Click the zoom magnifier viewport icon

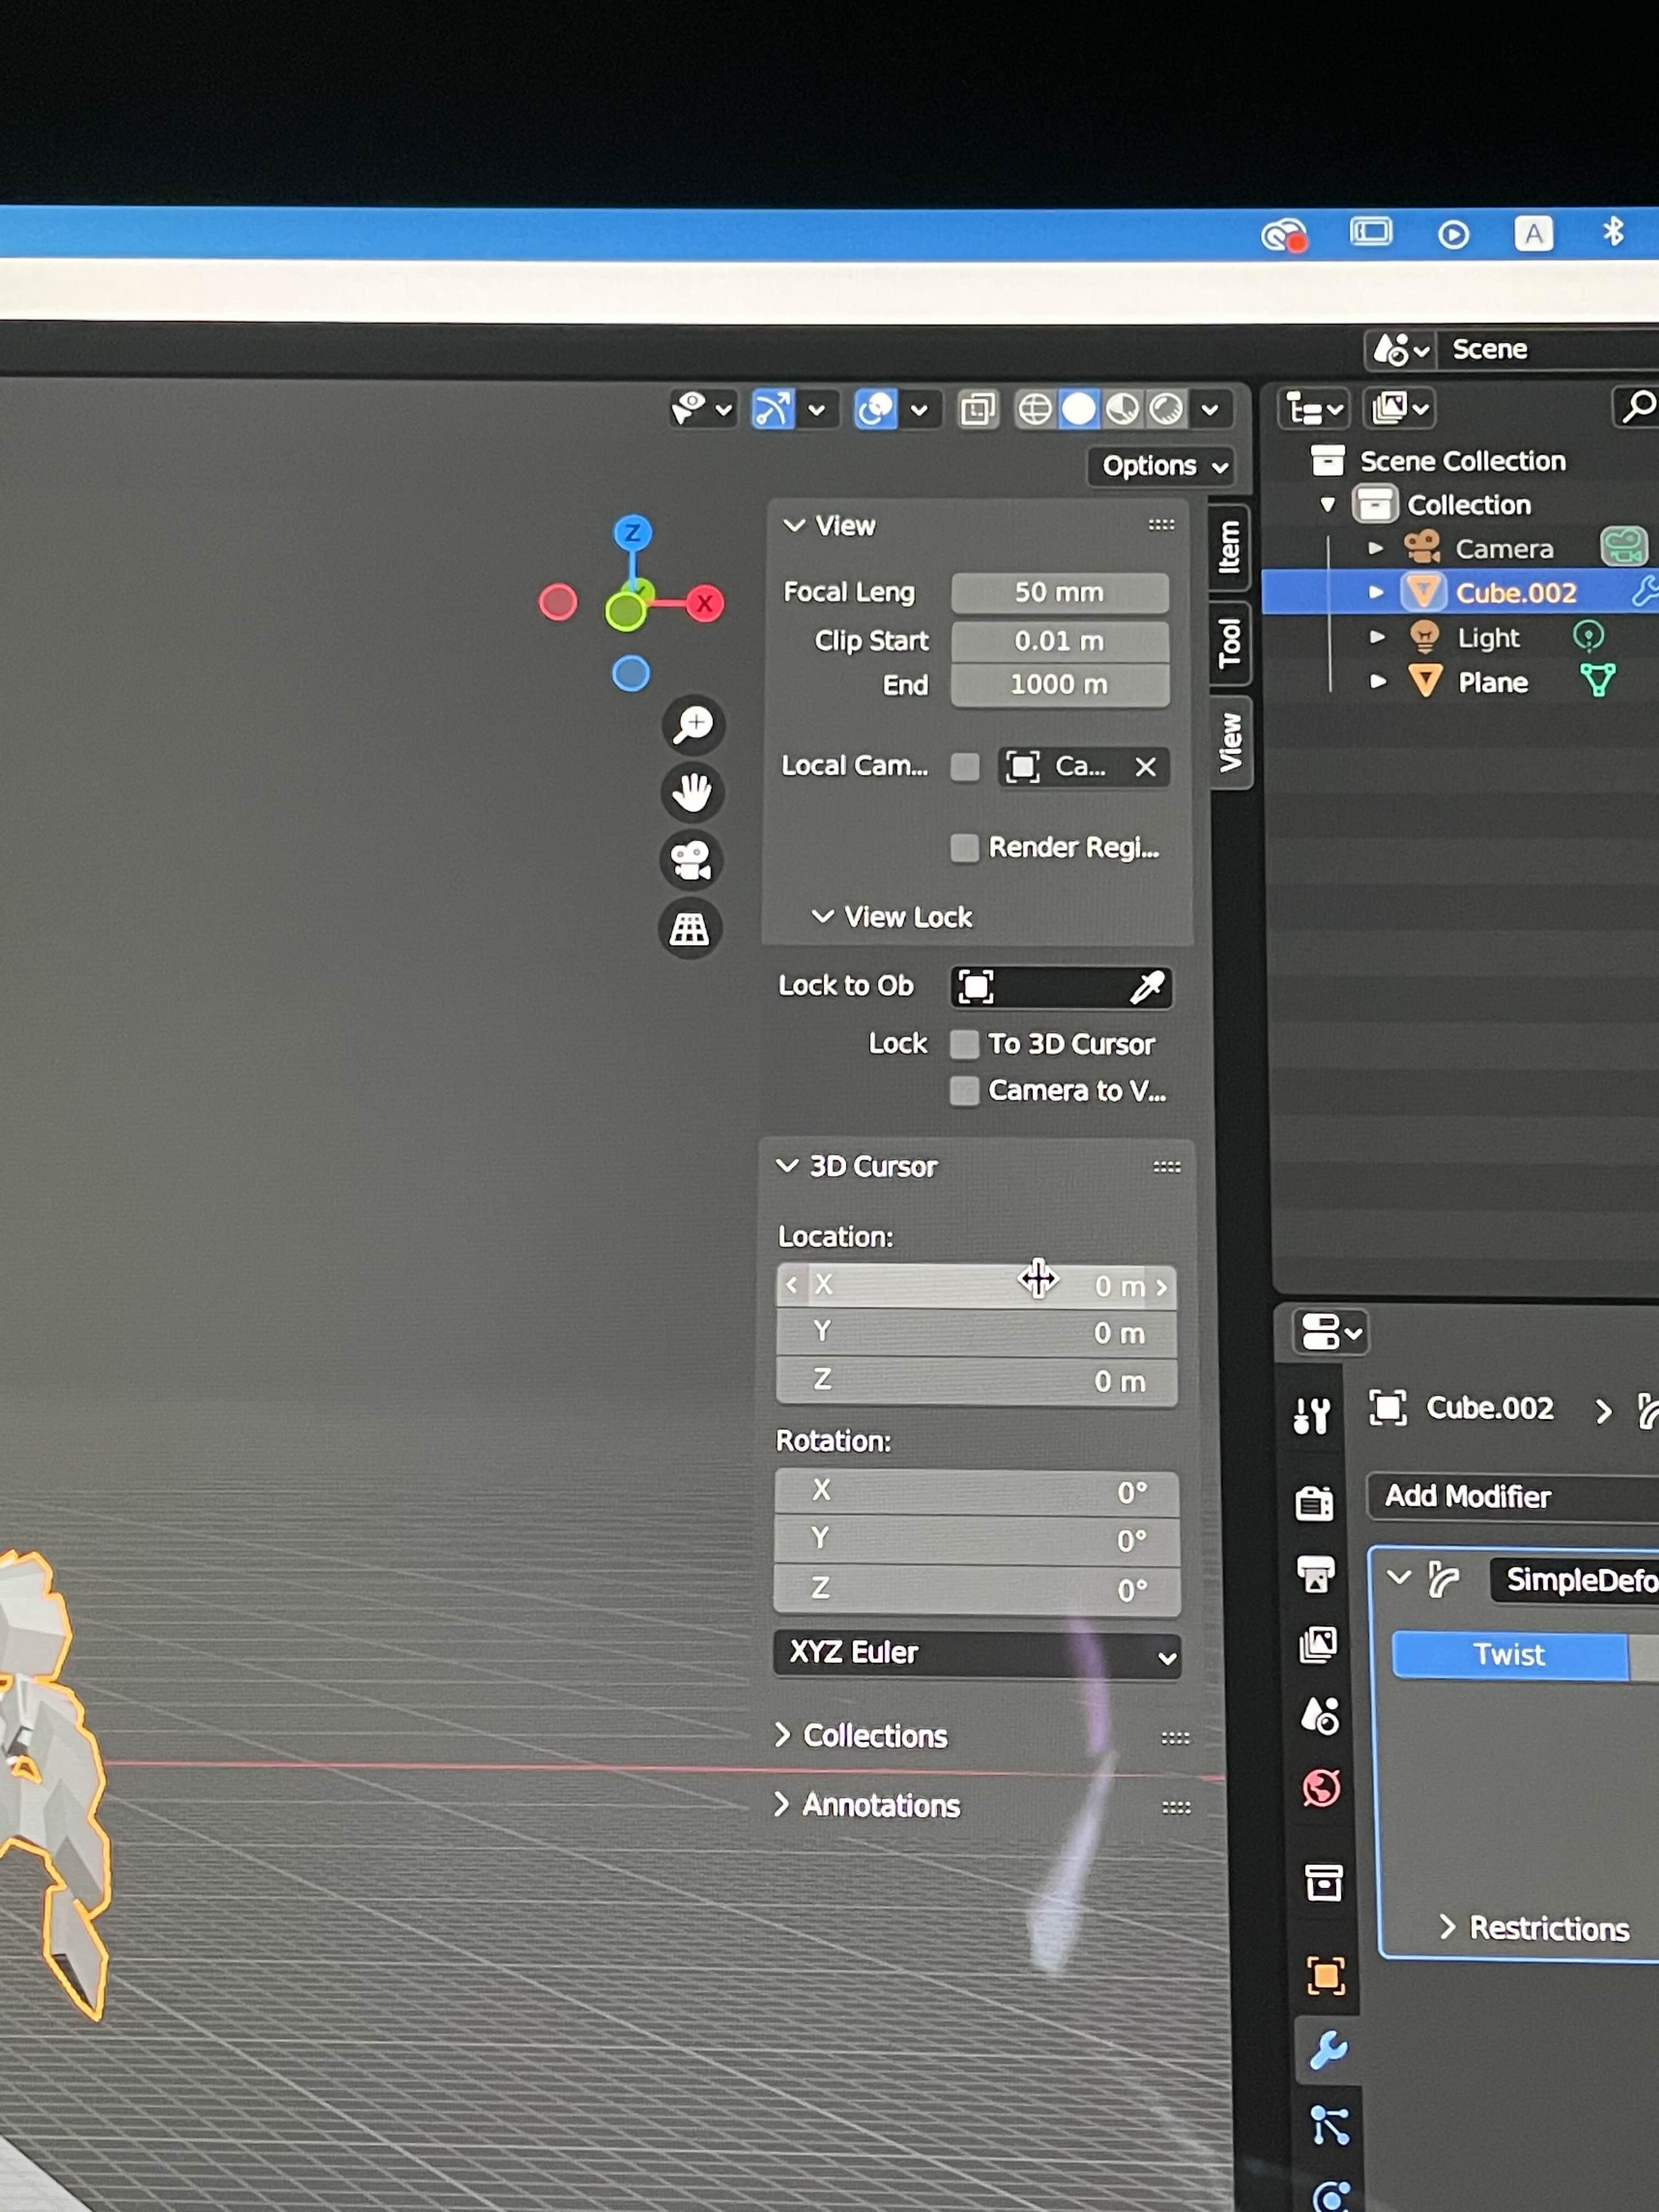click(x=692, y=724)
